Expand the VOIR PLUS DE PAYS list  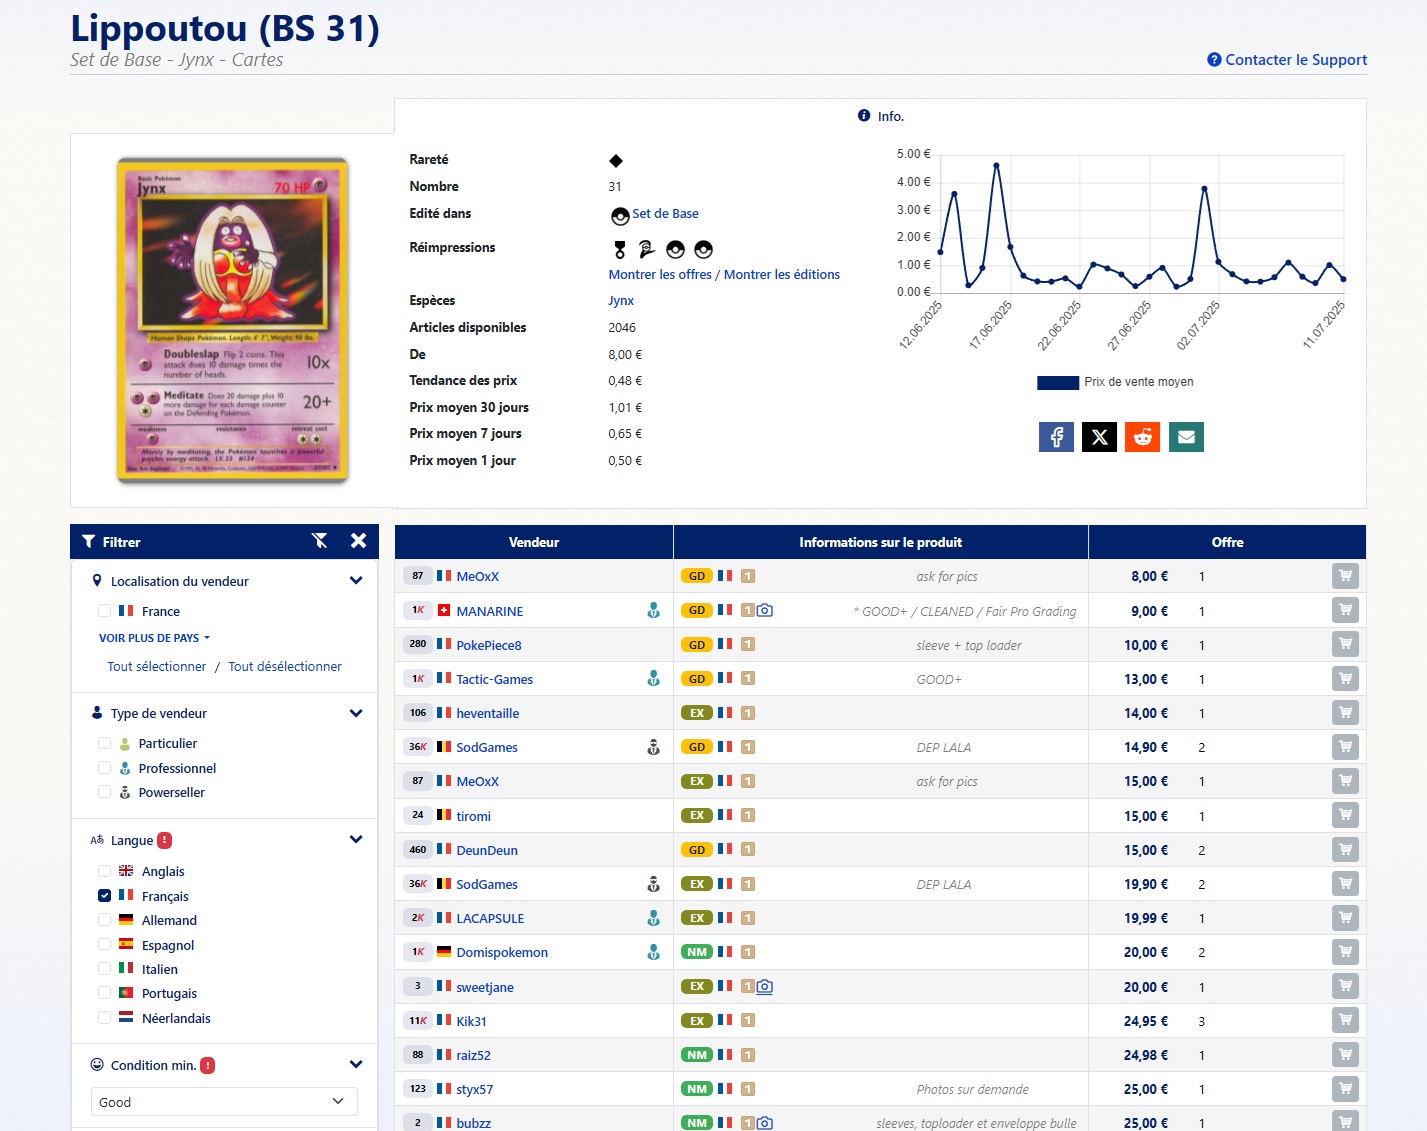click(x=154, y=638)
